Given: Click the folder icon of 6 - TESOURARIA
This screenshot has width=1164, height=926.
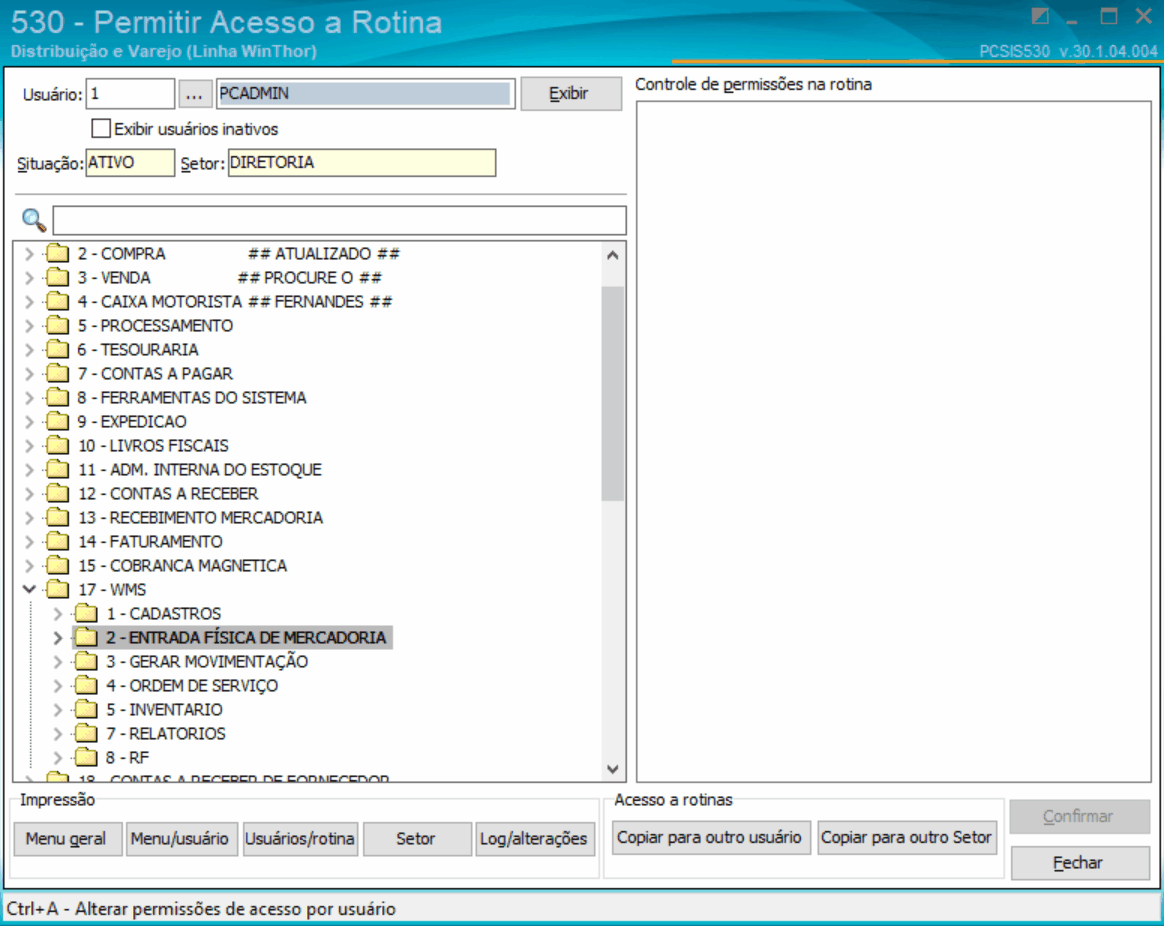Looking at the screenshot, I should [x=57, y=350].
